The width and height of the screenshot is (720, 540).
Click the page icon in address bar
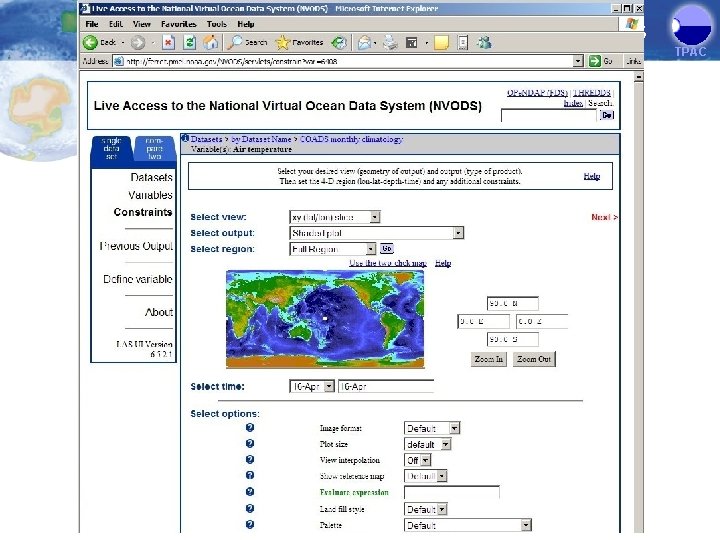[x=118, y=61]
